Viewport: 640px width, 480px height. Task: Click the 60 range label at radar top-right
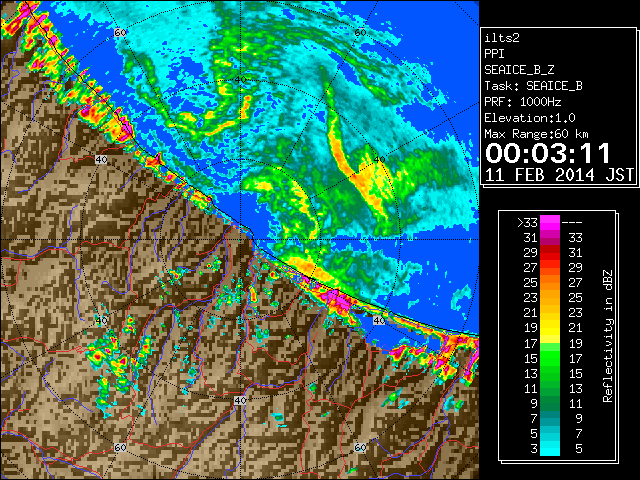tap(360, 33)
